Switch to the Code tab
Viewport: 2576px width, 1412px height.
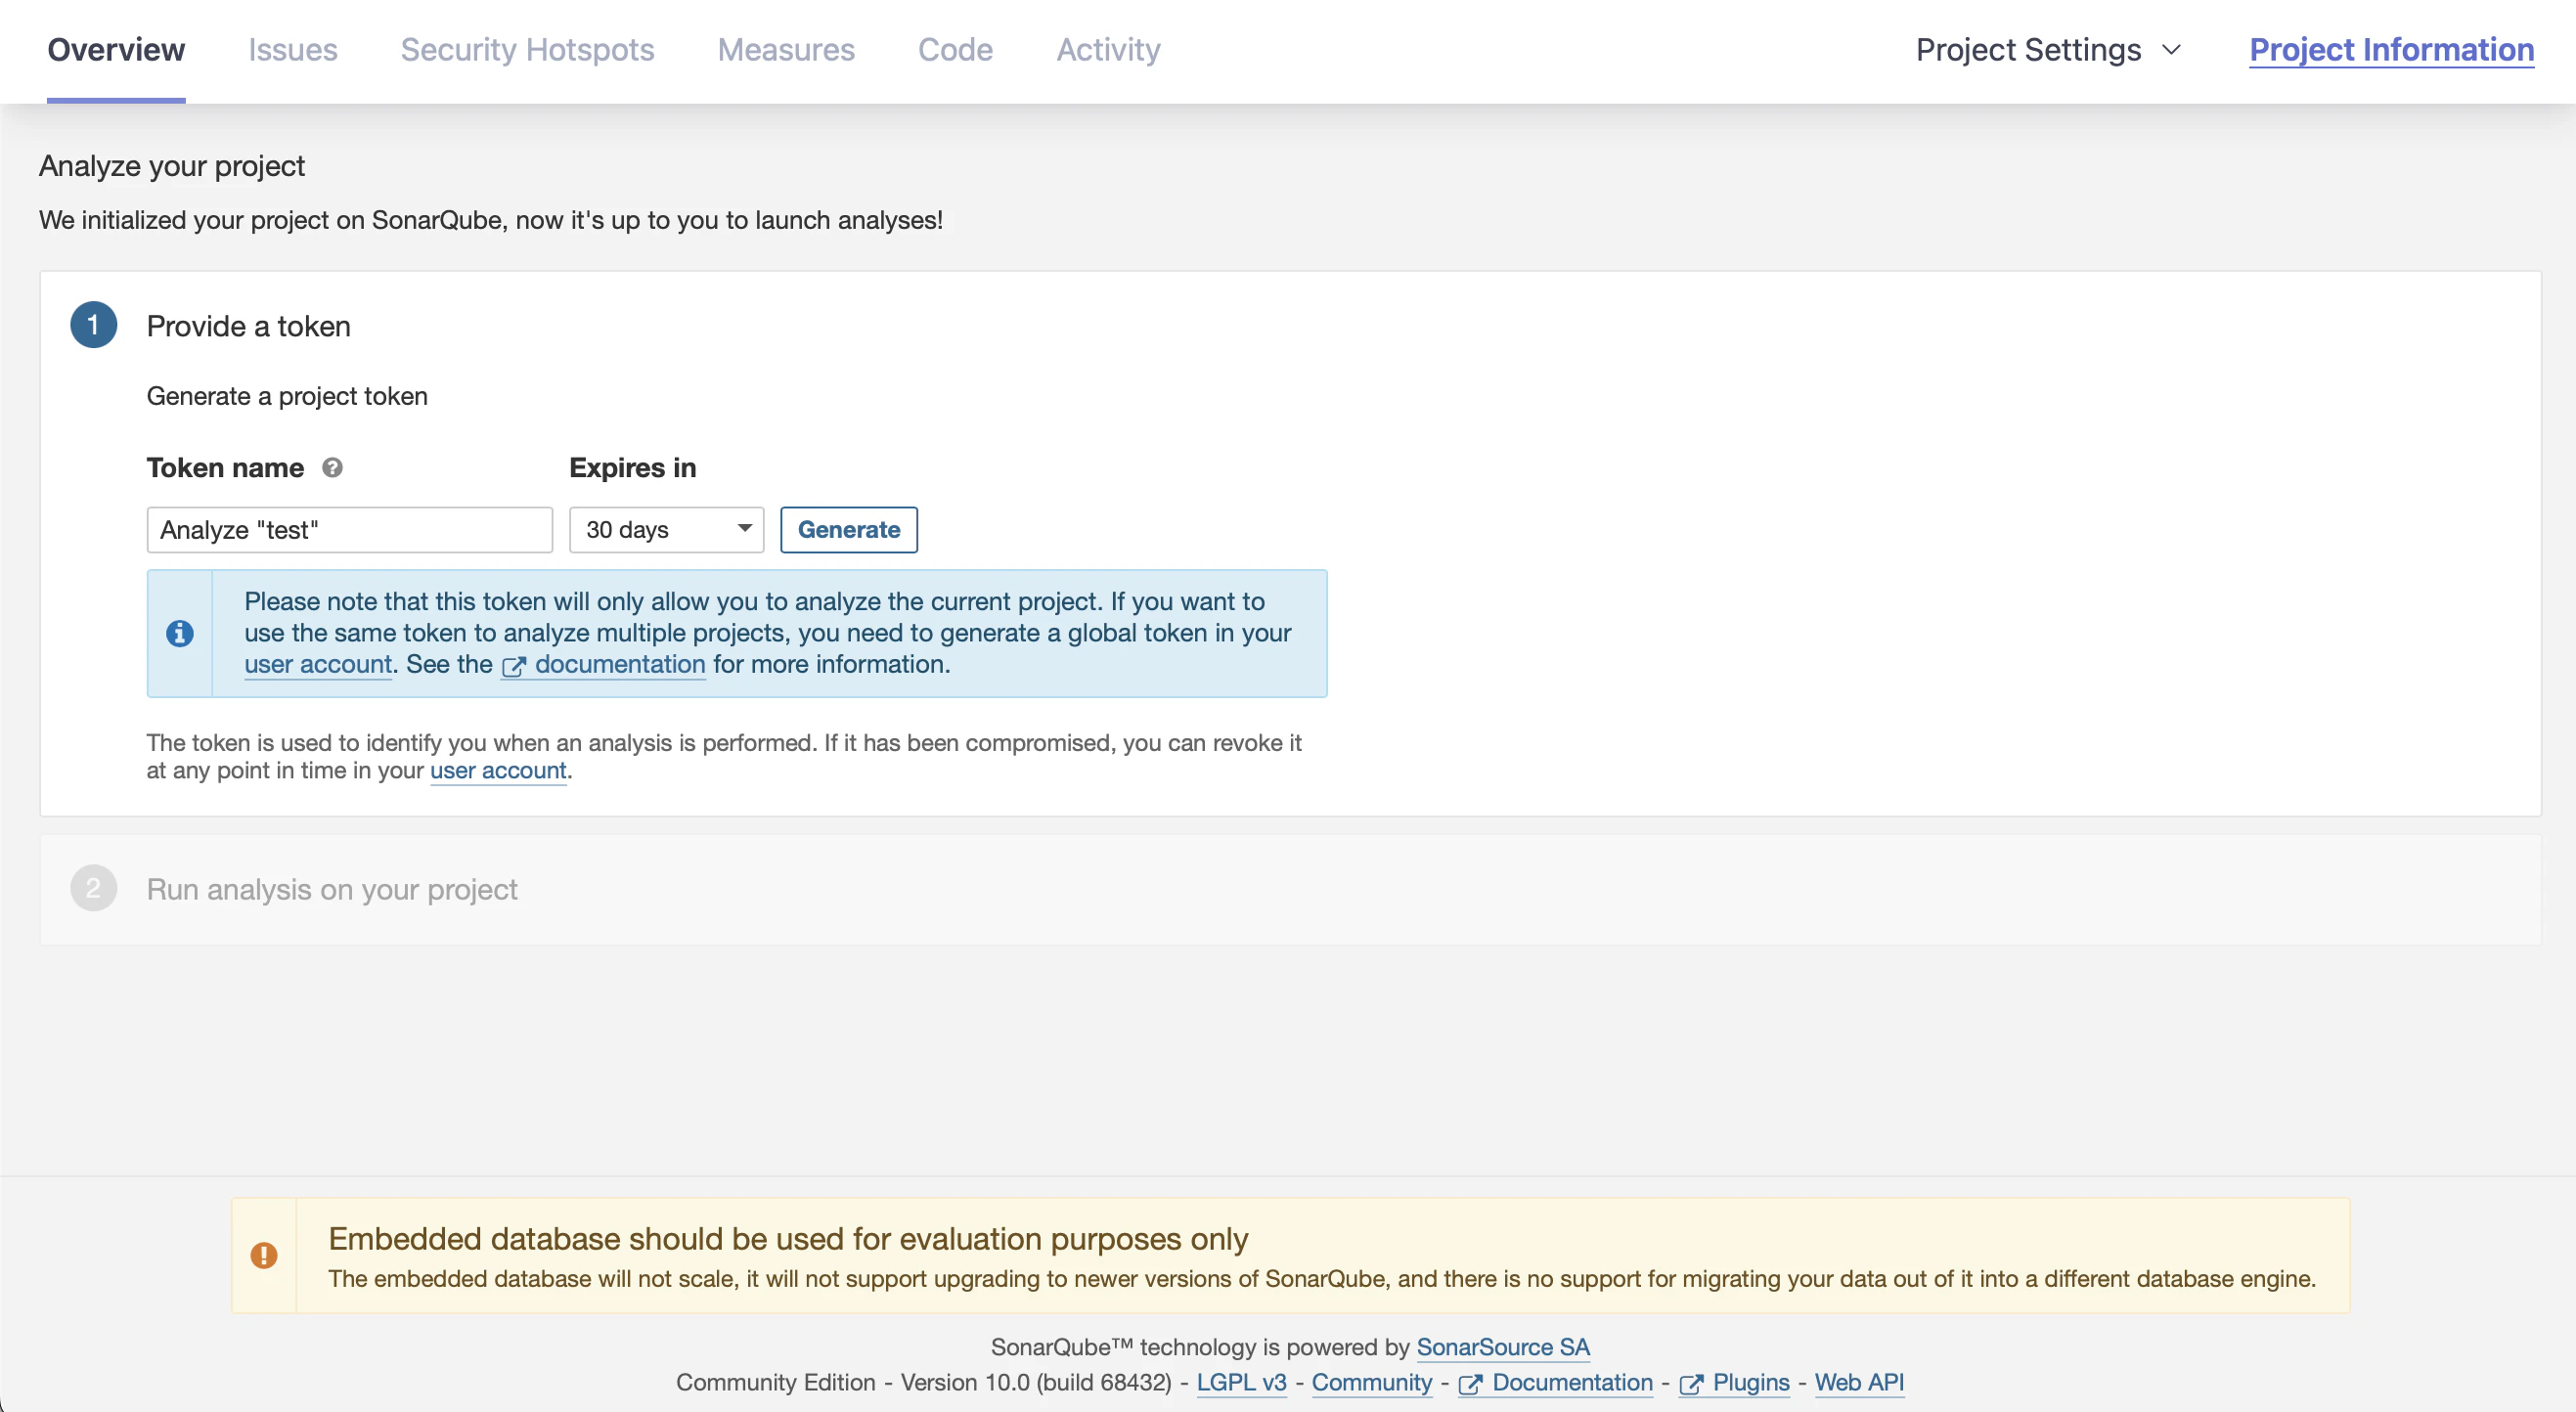click(x=956, y=50)
